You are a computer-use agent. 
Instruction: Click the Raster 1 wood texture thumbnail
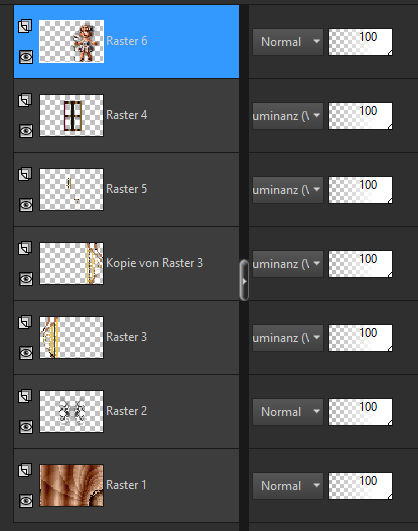71,486
